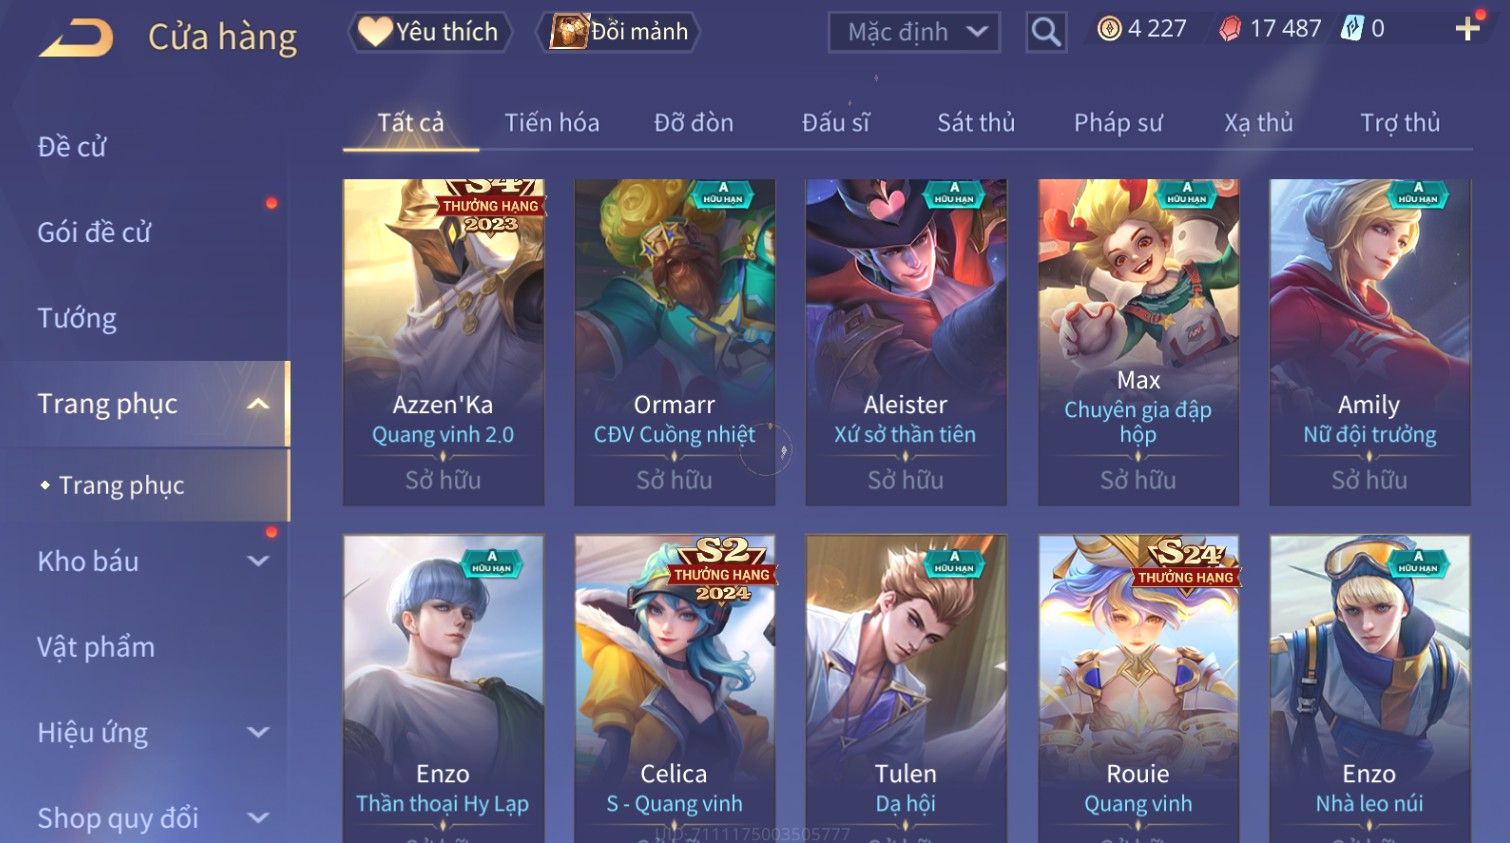This screenshot has width=1510, height=843.
Task: Open Đổi mảnh chest exchange
Action: click(x=618, y=32)
